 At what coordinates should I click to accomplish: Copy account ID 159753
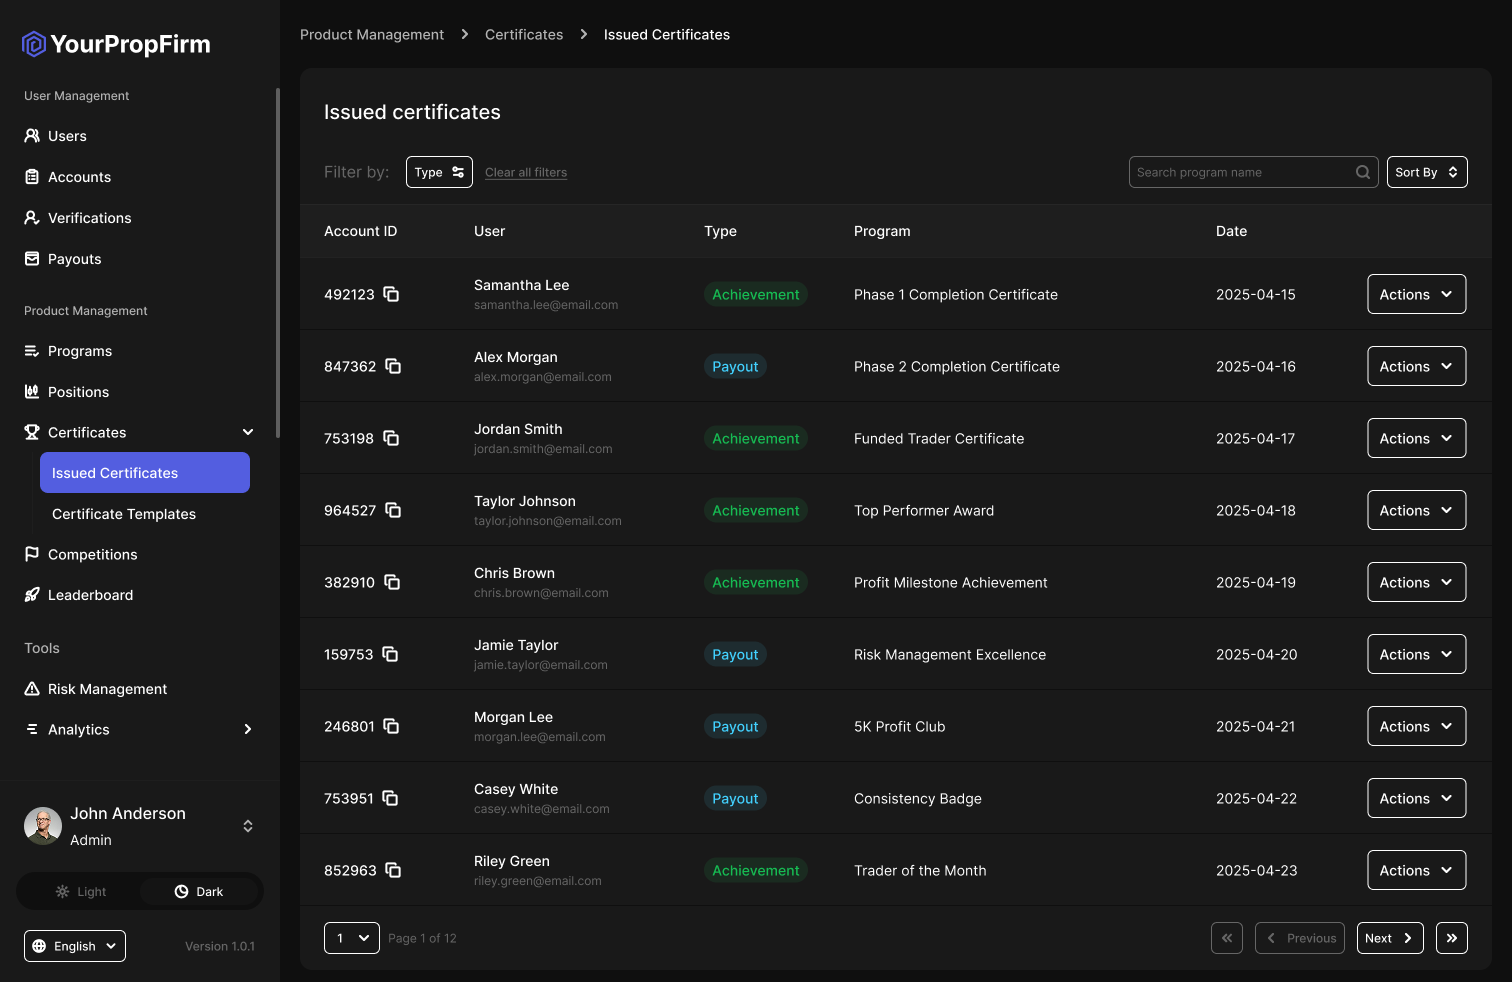[x=390, y=654]
